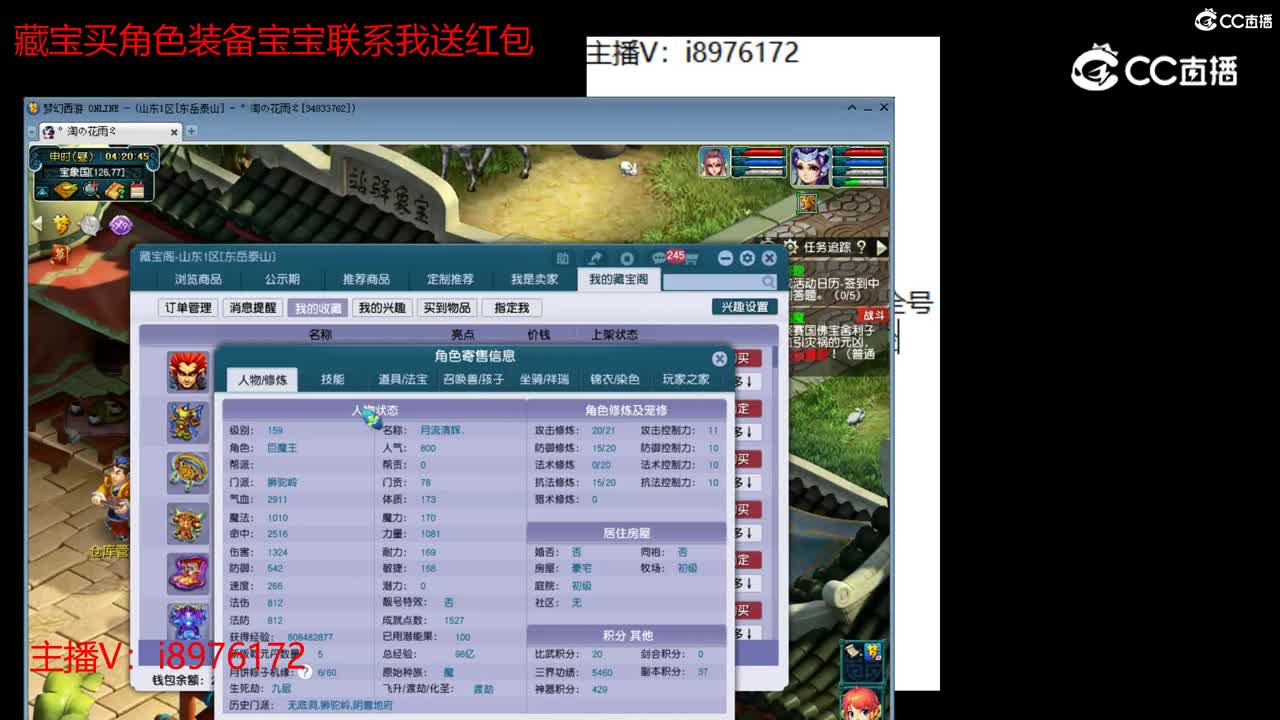The height and width of the screenshot is (720, 1280).
Task: Select 我的收藏 section
Action: pos(317,308)
